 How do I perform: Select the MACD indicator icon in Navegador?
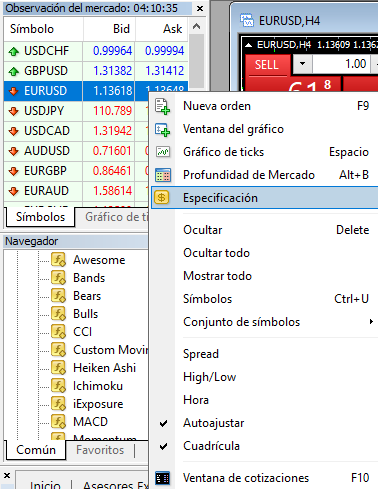[x=58, y=422]
